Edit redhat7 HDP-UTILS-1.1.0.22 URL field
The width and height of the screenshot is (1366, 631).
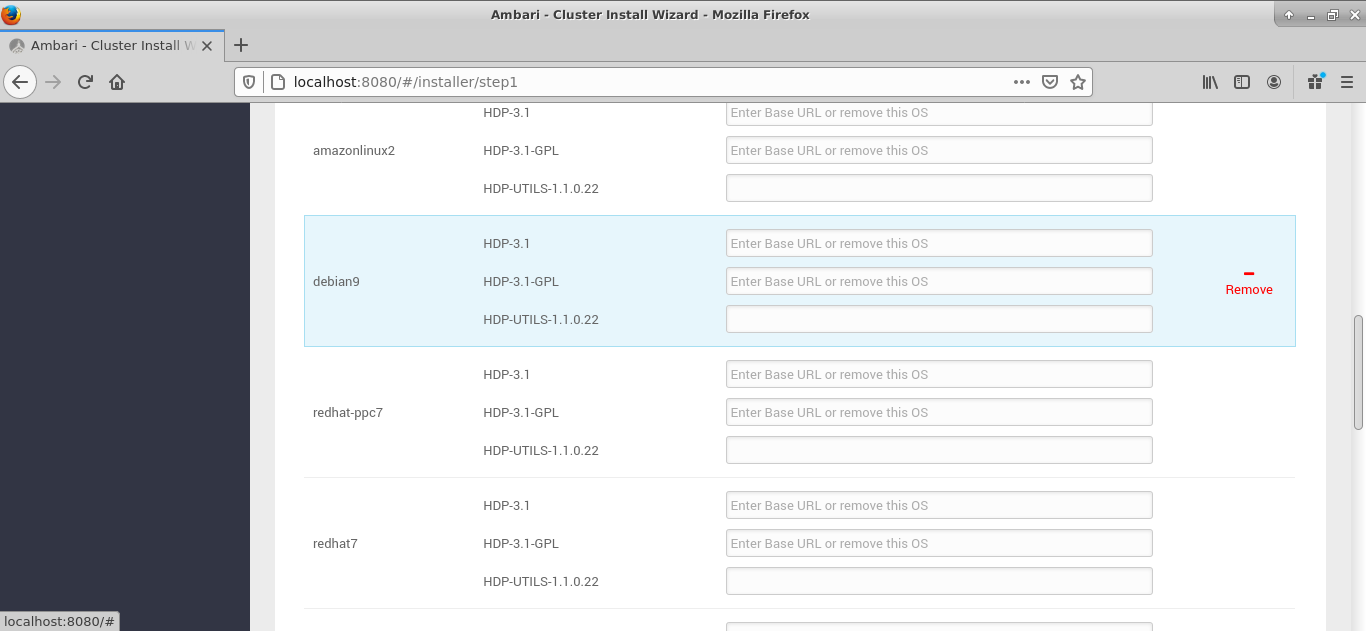click(939, 581)
